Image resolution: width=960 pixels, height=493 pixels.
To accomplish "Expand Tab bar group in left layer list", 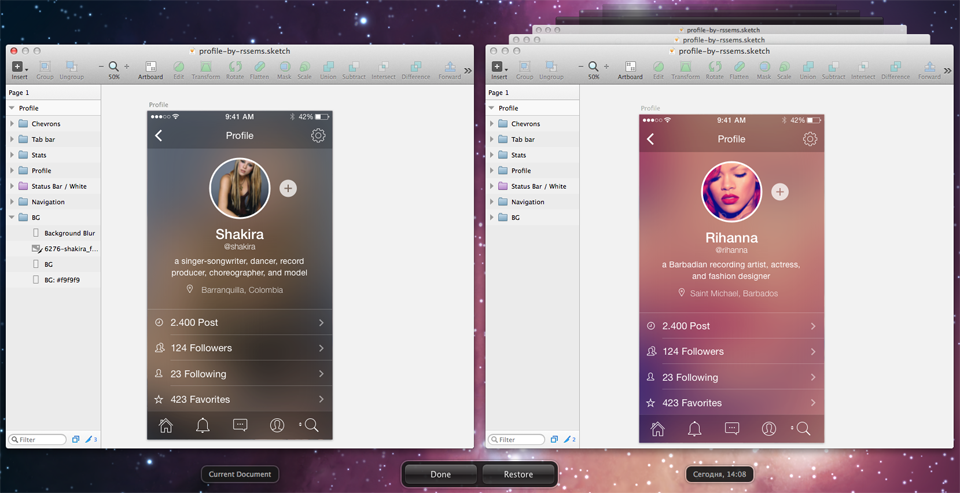I will 12,140.
